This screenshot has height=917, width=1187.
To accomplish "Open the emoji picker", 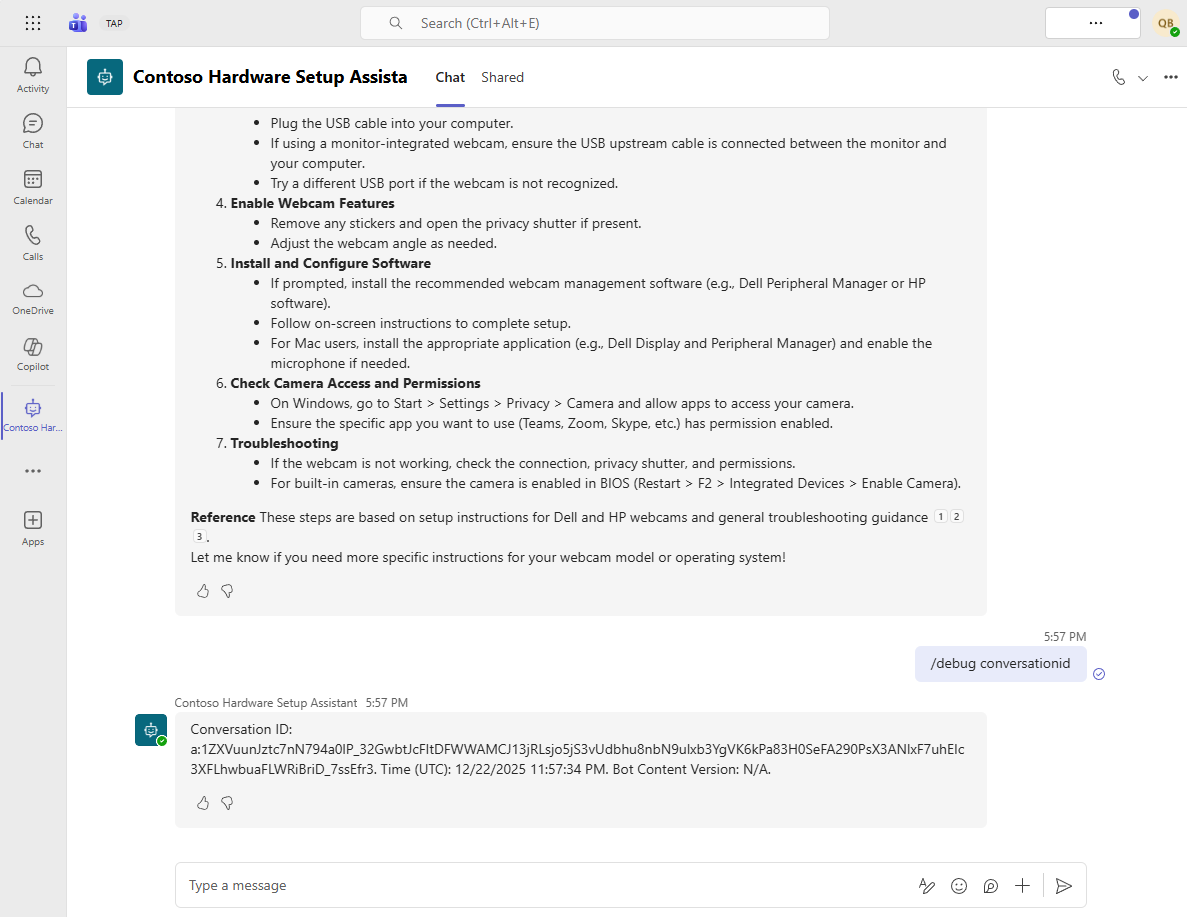I will (x=958, y=886).
